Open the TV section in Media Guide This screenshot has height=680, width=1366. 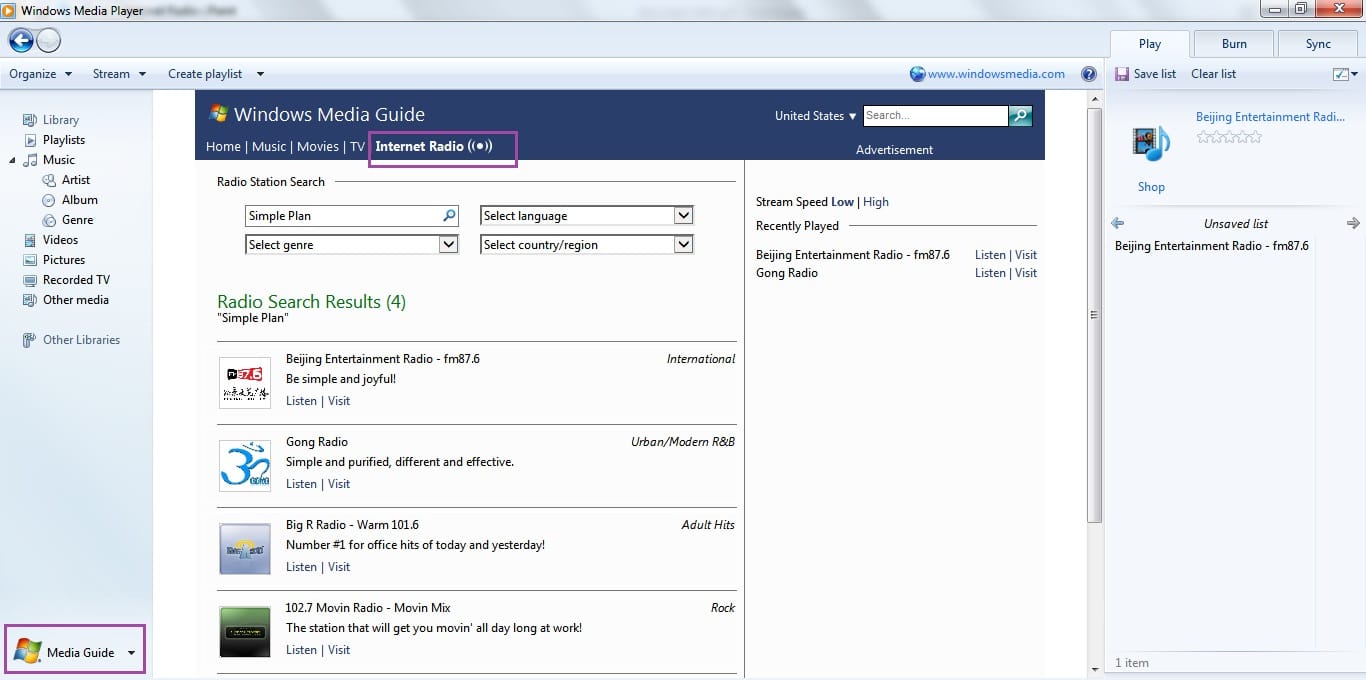click(357, 146)
